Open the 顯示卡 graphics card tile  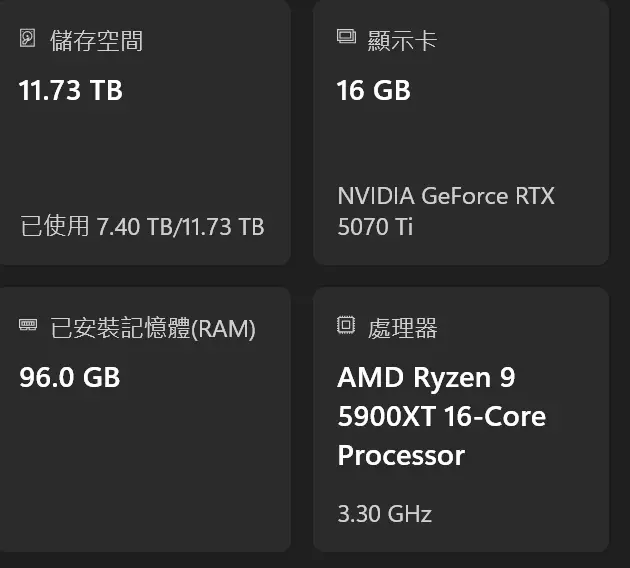click(461, 133)
